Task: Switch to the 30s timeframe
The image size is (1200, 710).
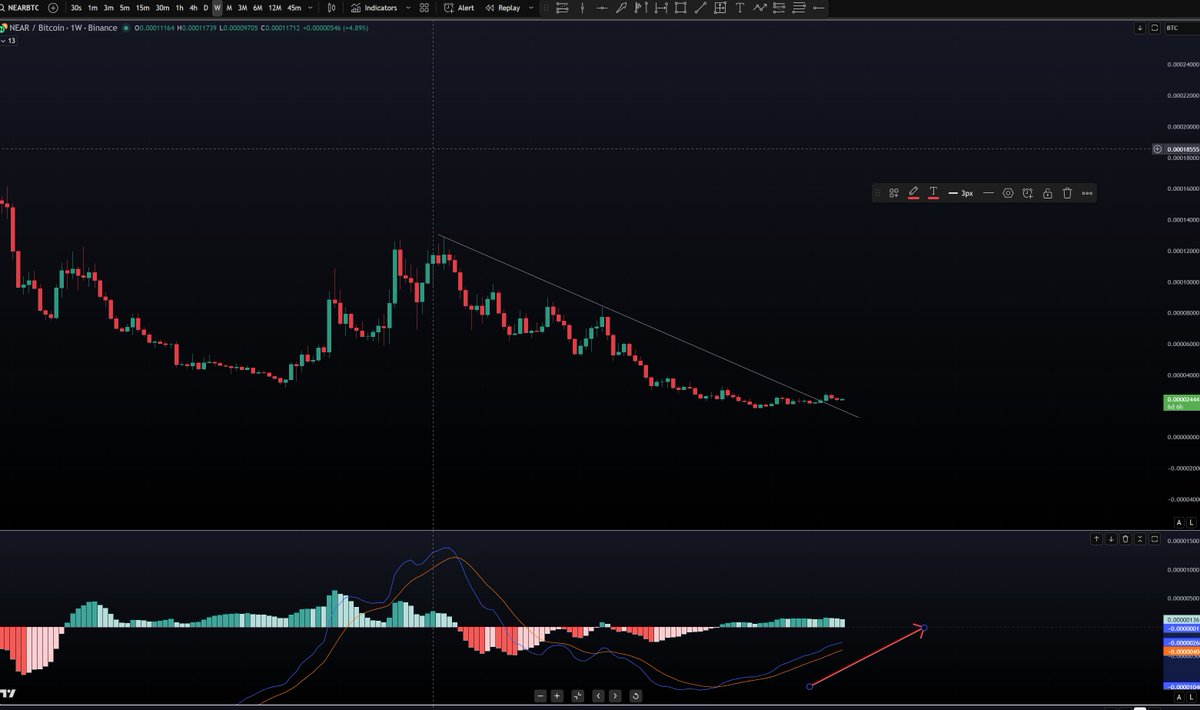Action: pos(76,7)
